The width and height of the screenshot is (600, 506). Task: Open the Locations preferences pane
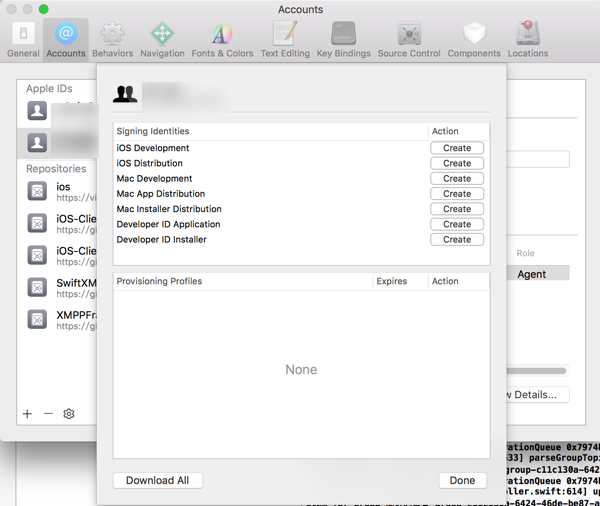528,40
